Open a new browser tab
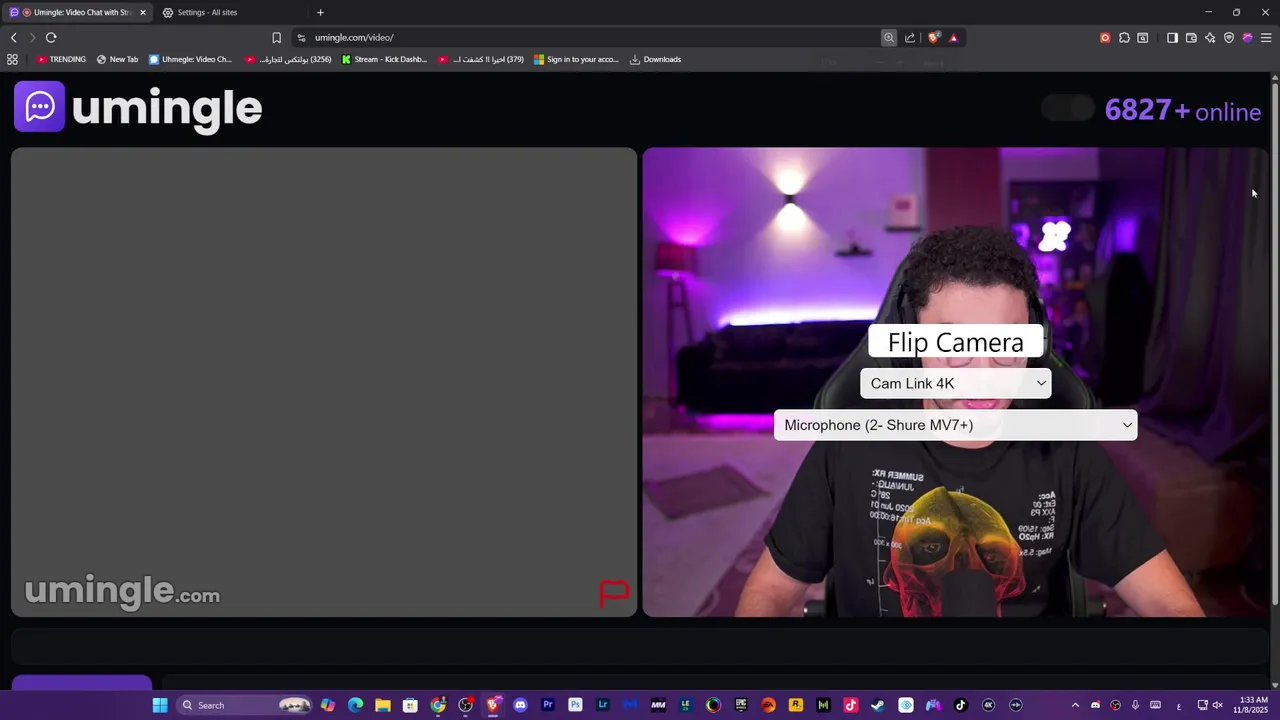This screenshot has width=1280, height=720. coord(320,12)
